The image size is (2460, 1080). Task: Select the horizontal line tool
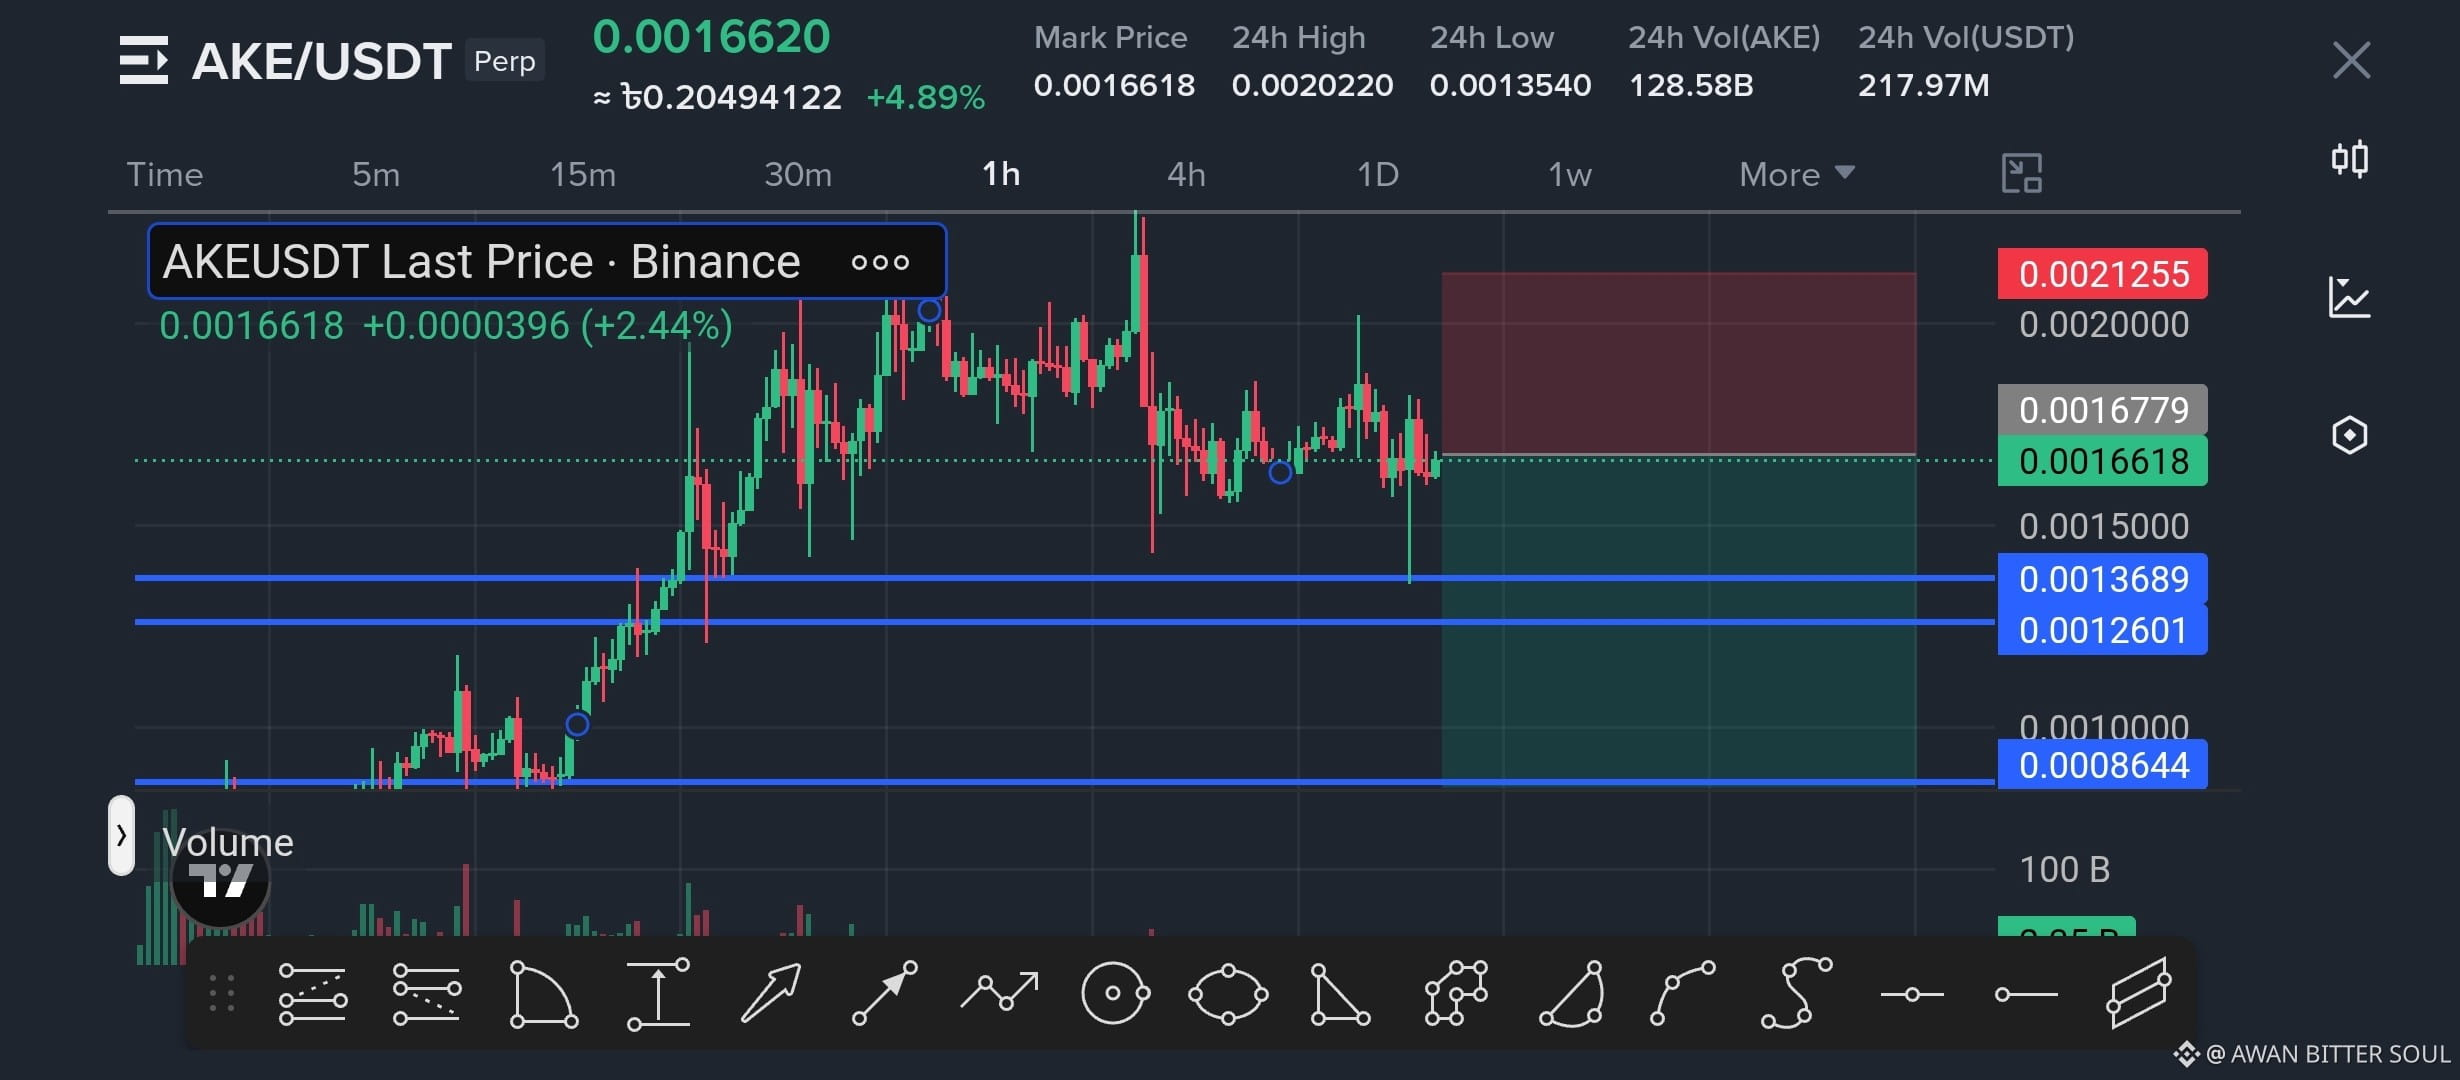coord(1912,994)
